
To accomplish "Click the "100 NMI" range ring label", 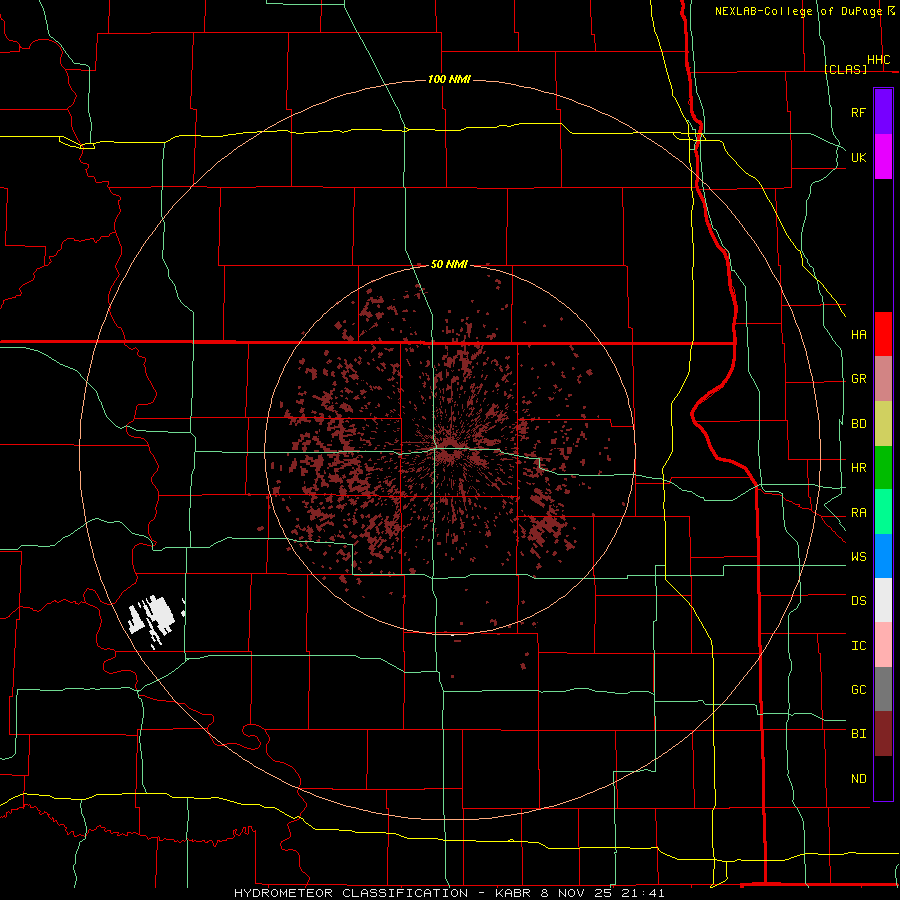I will pyautogui.click(x=449, y=79).
